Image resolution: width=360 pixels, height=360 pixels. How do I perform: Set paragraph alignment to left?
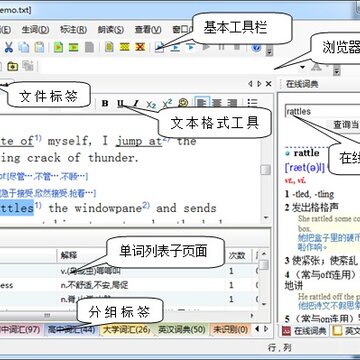(201, 103)
